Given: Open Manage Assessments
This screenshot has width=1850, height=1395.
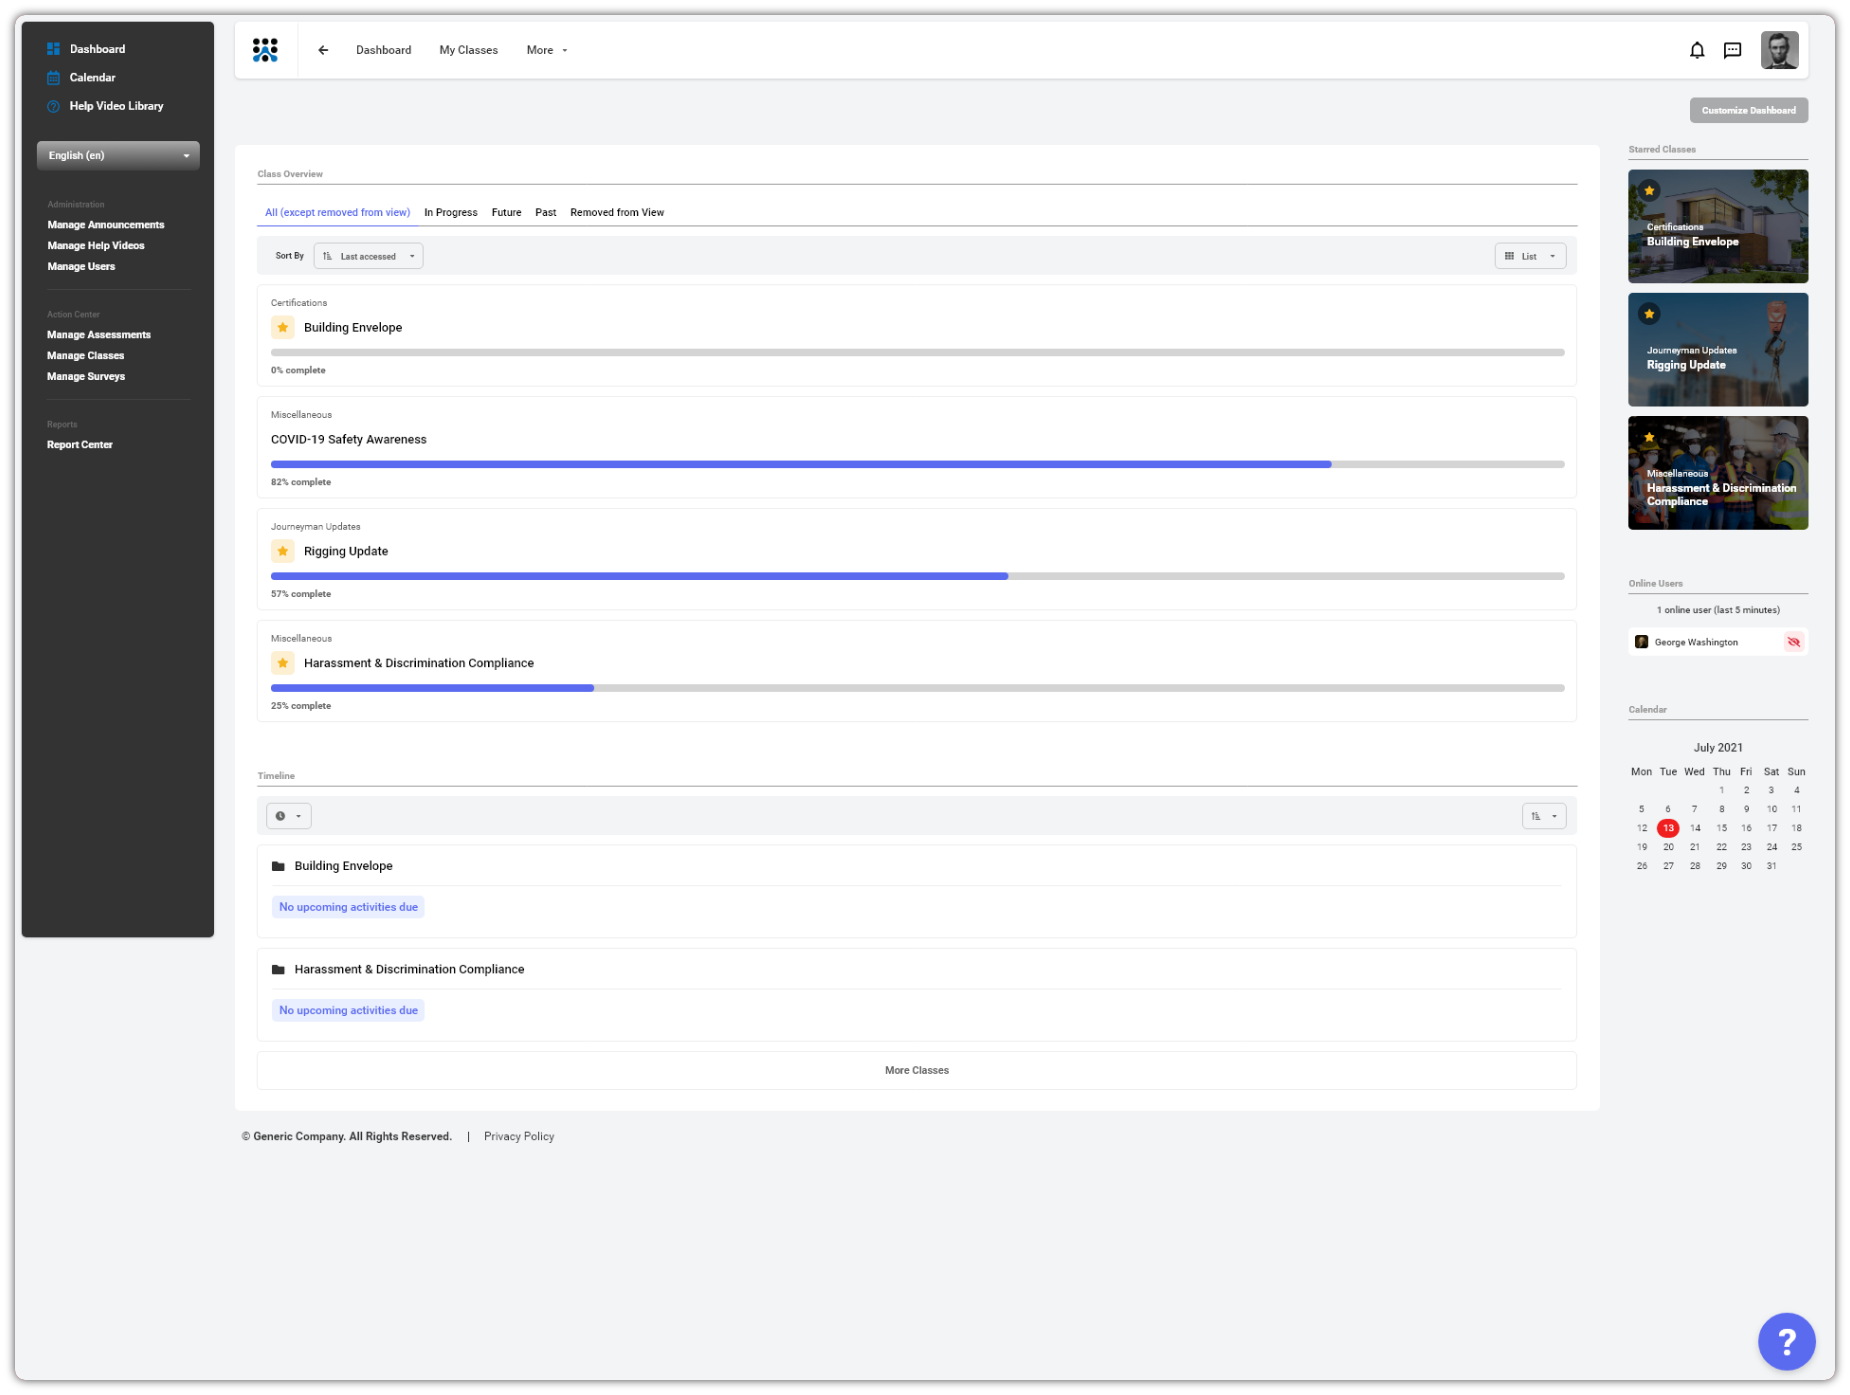Looking at the screenshot, I should pyautogui.click(x=99, y=335).
